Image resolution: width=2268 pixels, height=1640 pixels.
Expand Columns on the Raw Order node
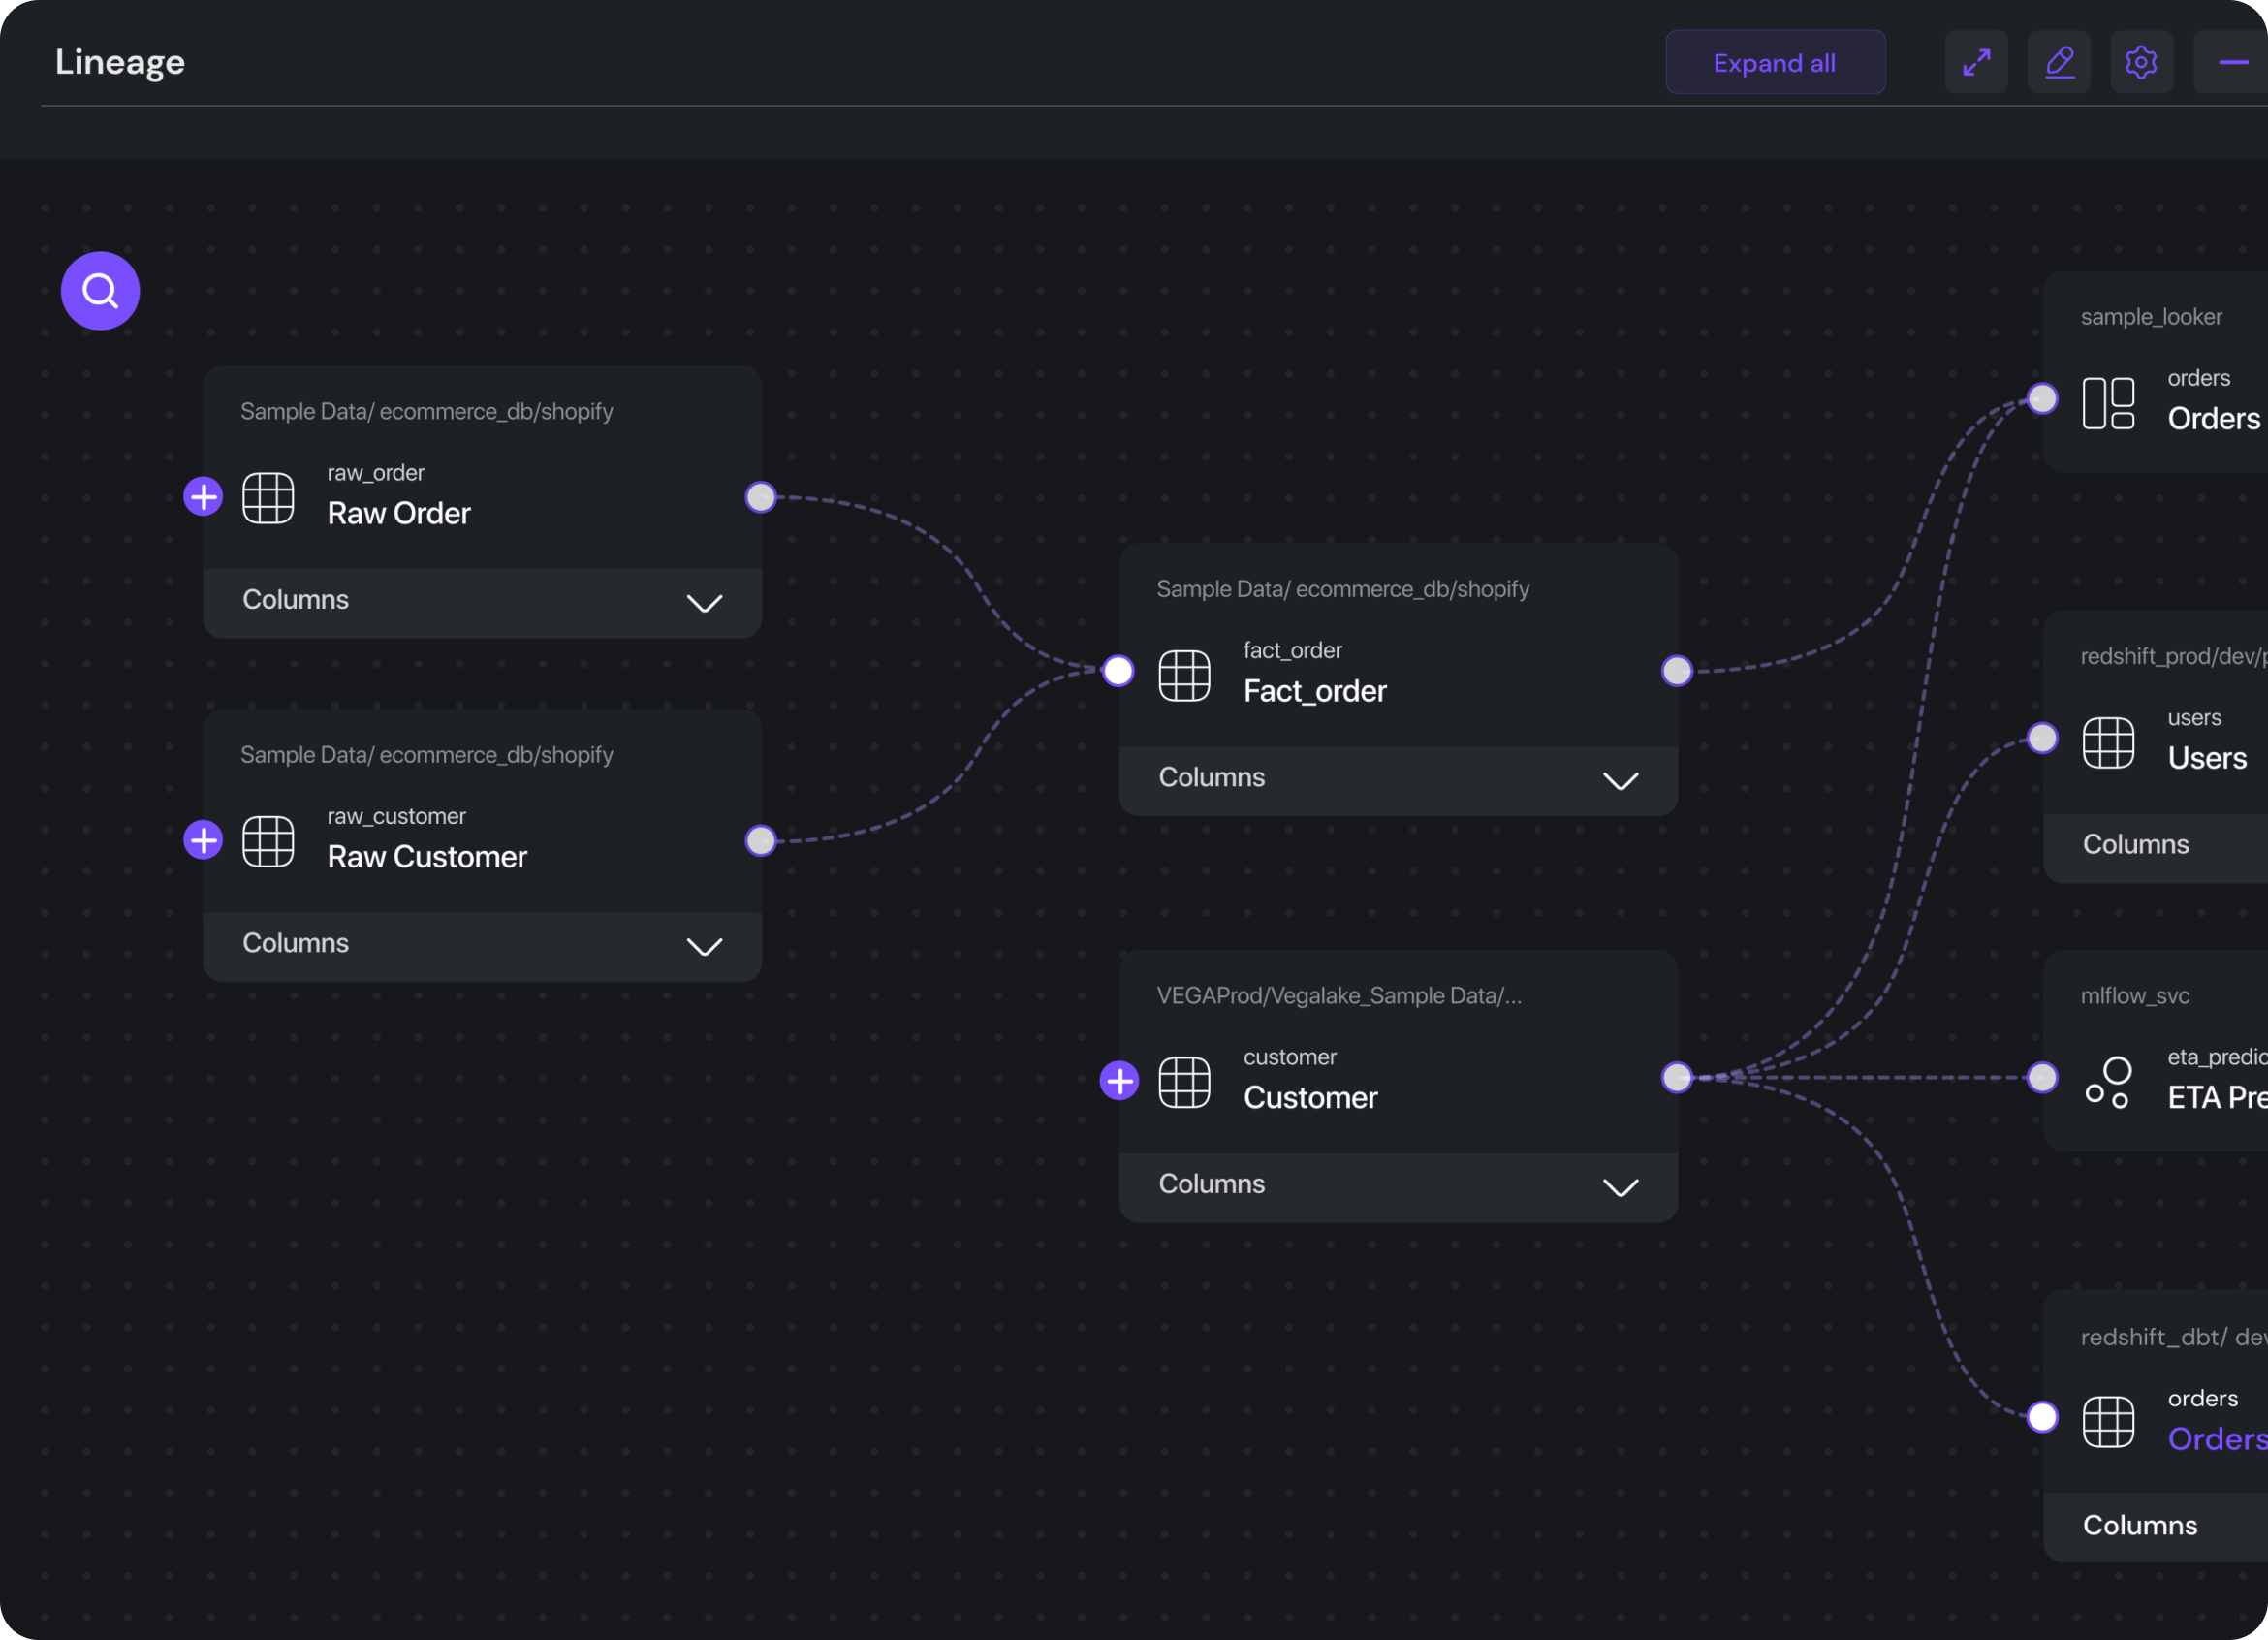pos(704,602)
